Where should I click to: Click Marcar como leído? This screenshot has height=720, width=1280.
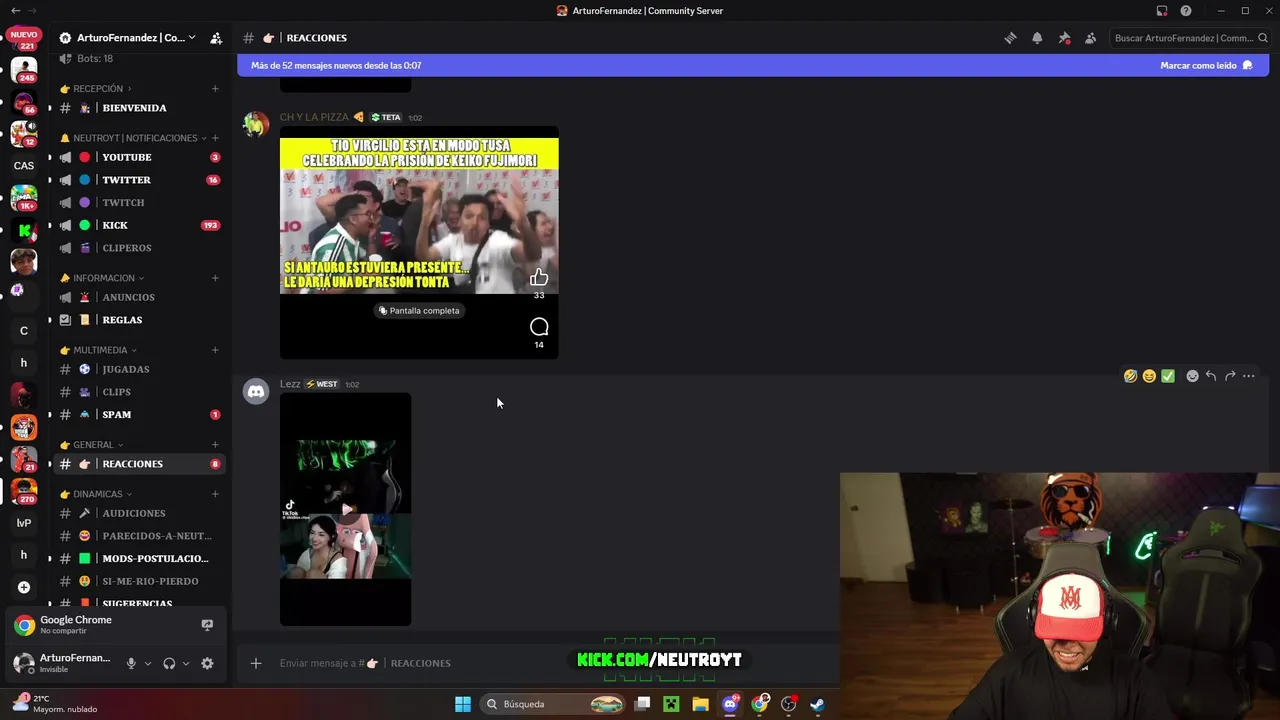point(1206,65)
